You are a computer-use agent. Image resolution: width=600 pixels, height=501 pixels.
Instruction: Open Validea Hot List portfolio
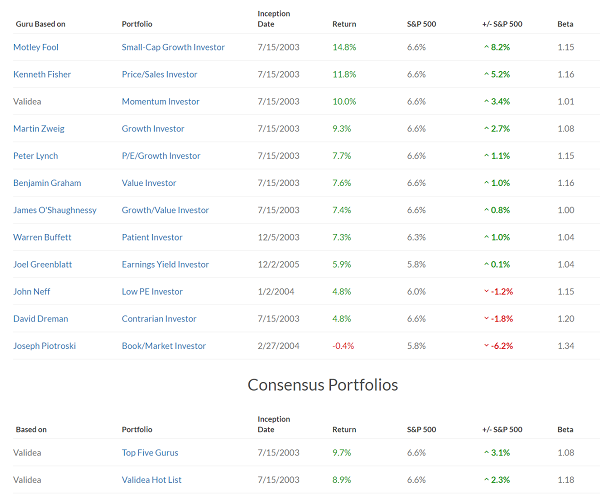(152, 480)
